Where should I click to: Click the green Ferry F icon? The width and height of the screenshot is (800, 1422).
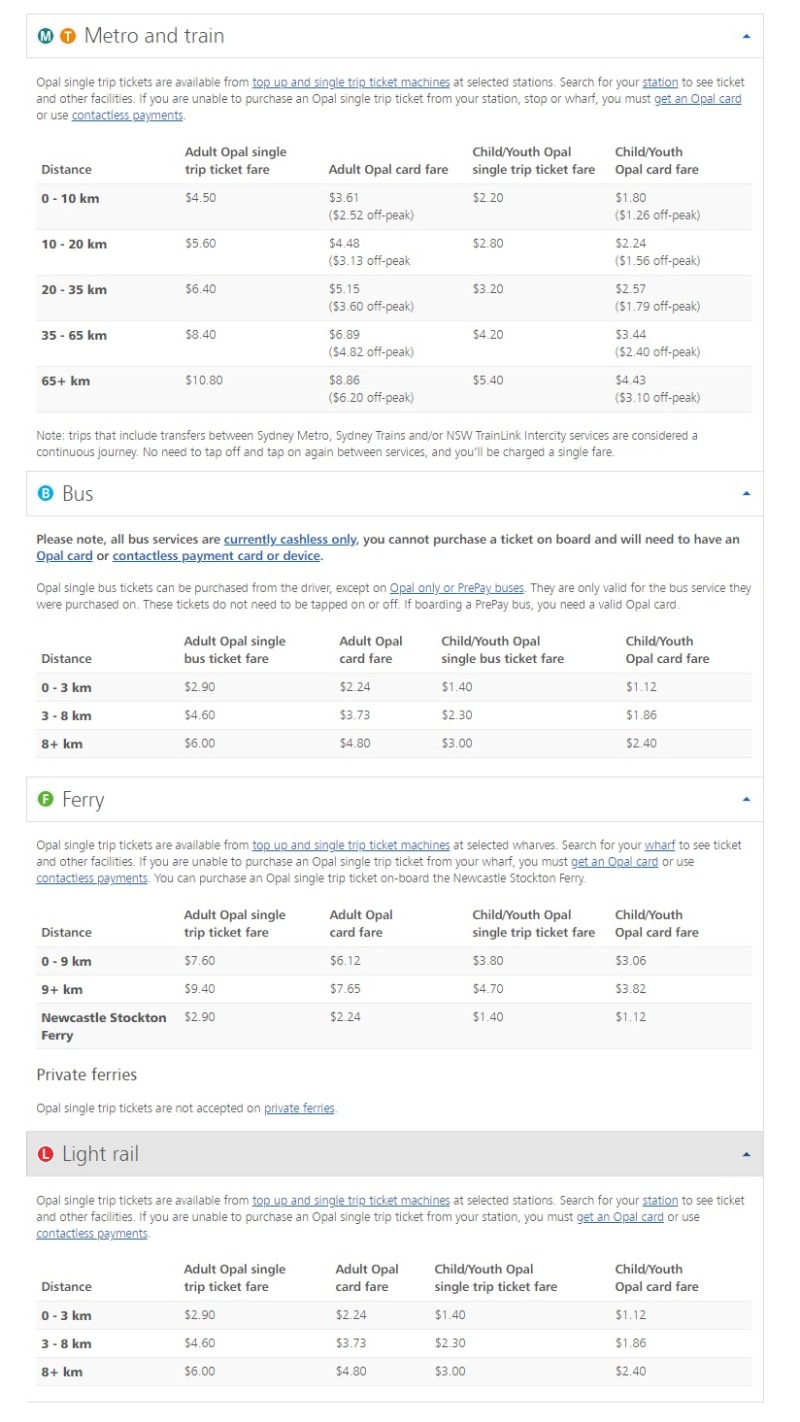click(x=45, y=800)
